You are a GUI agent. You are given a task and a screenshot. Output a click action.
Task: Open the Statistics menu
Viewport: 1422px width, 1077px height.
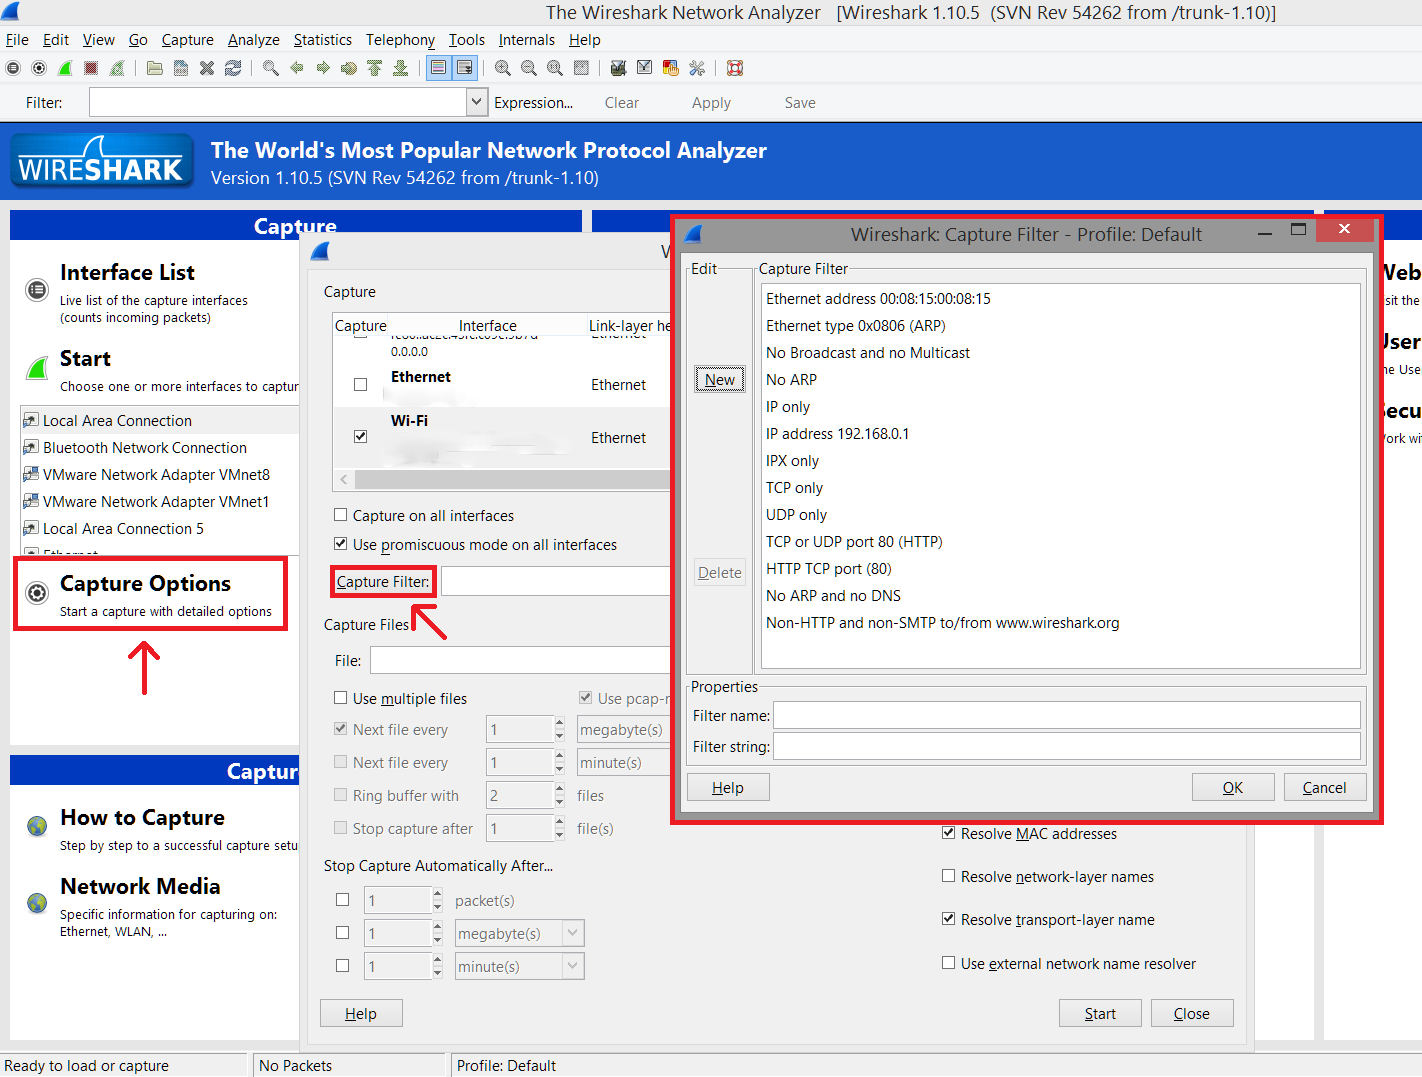click(x=323, y=40)
